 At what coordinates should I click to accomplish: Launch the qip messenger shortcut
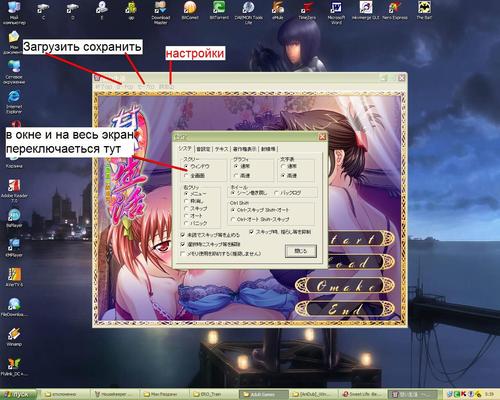click(x=131, y=11)
